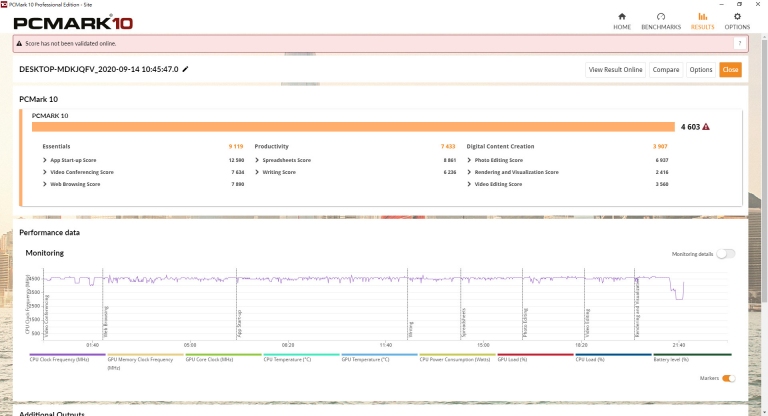
Task: Expand Video Conferencing Score details
Action: click(45, 172)
